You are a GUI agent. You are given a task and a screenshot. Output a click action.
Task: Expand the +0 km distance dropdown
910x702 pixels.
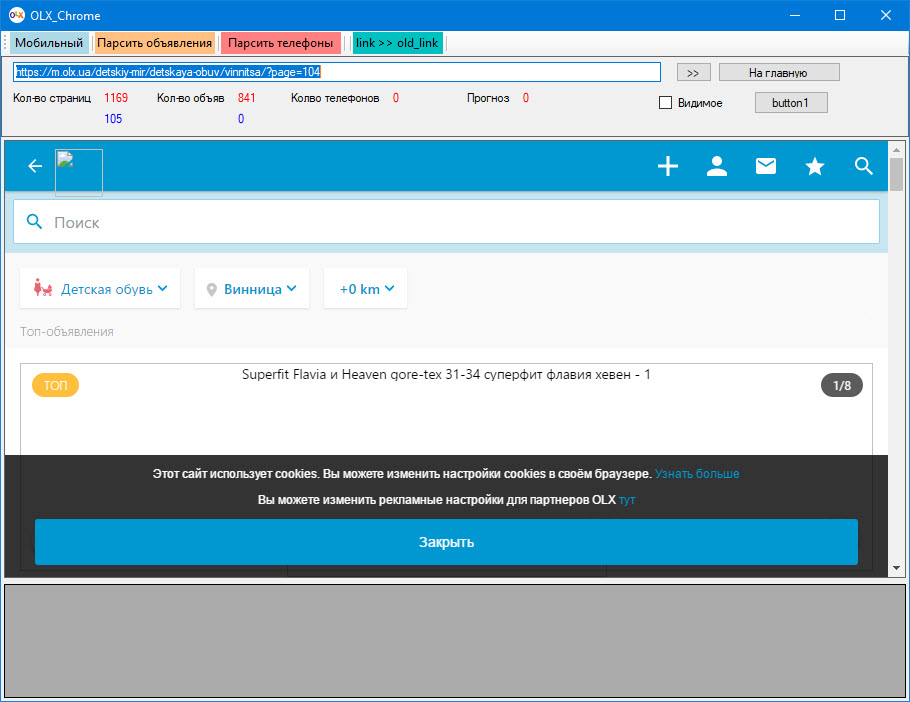(x=366, y=288)
